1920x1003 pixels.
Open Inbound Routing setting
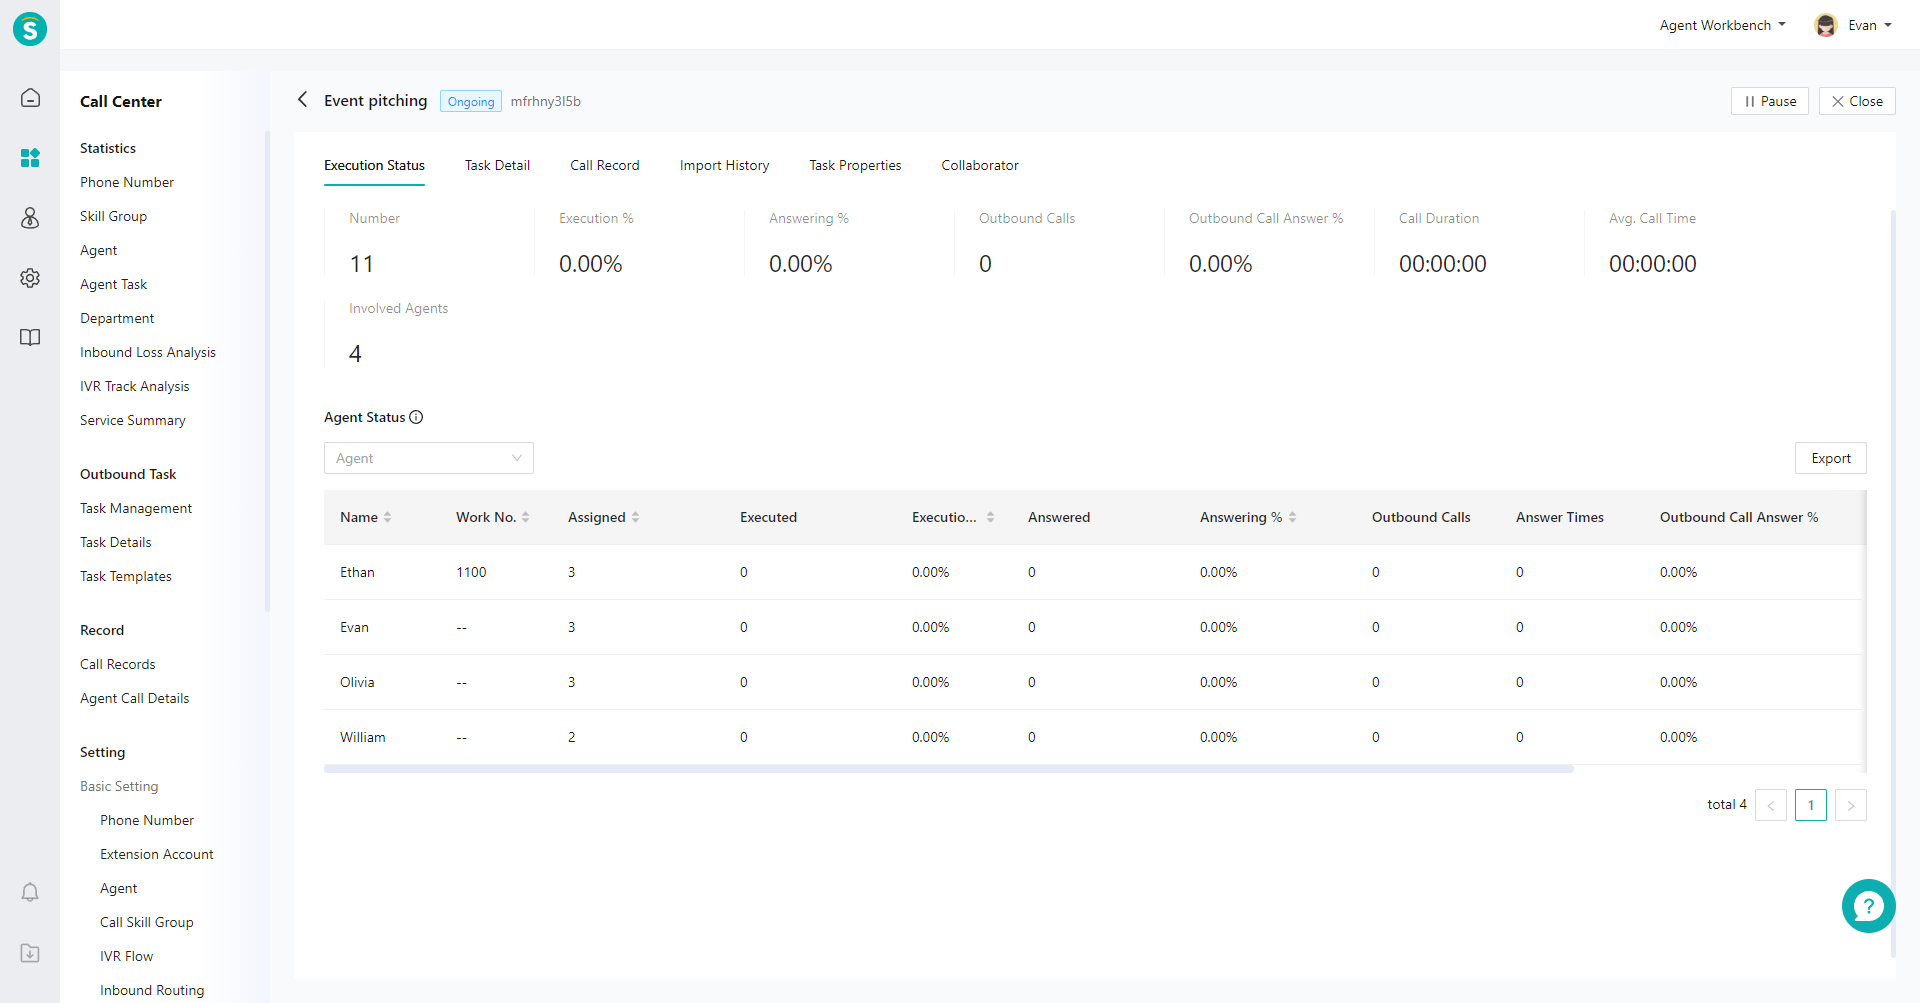pyautogui.click(x=152, y=990)
